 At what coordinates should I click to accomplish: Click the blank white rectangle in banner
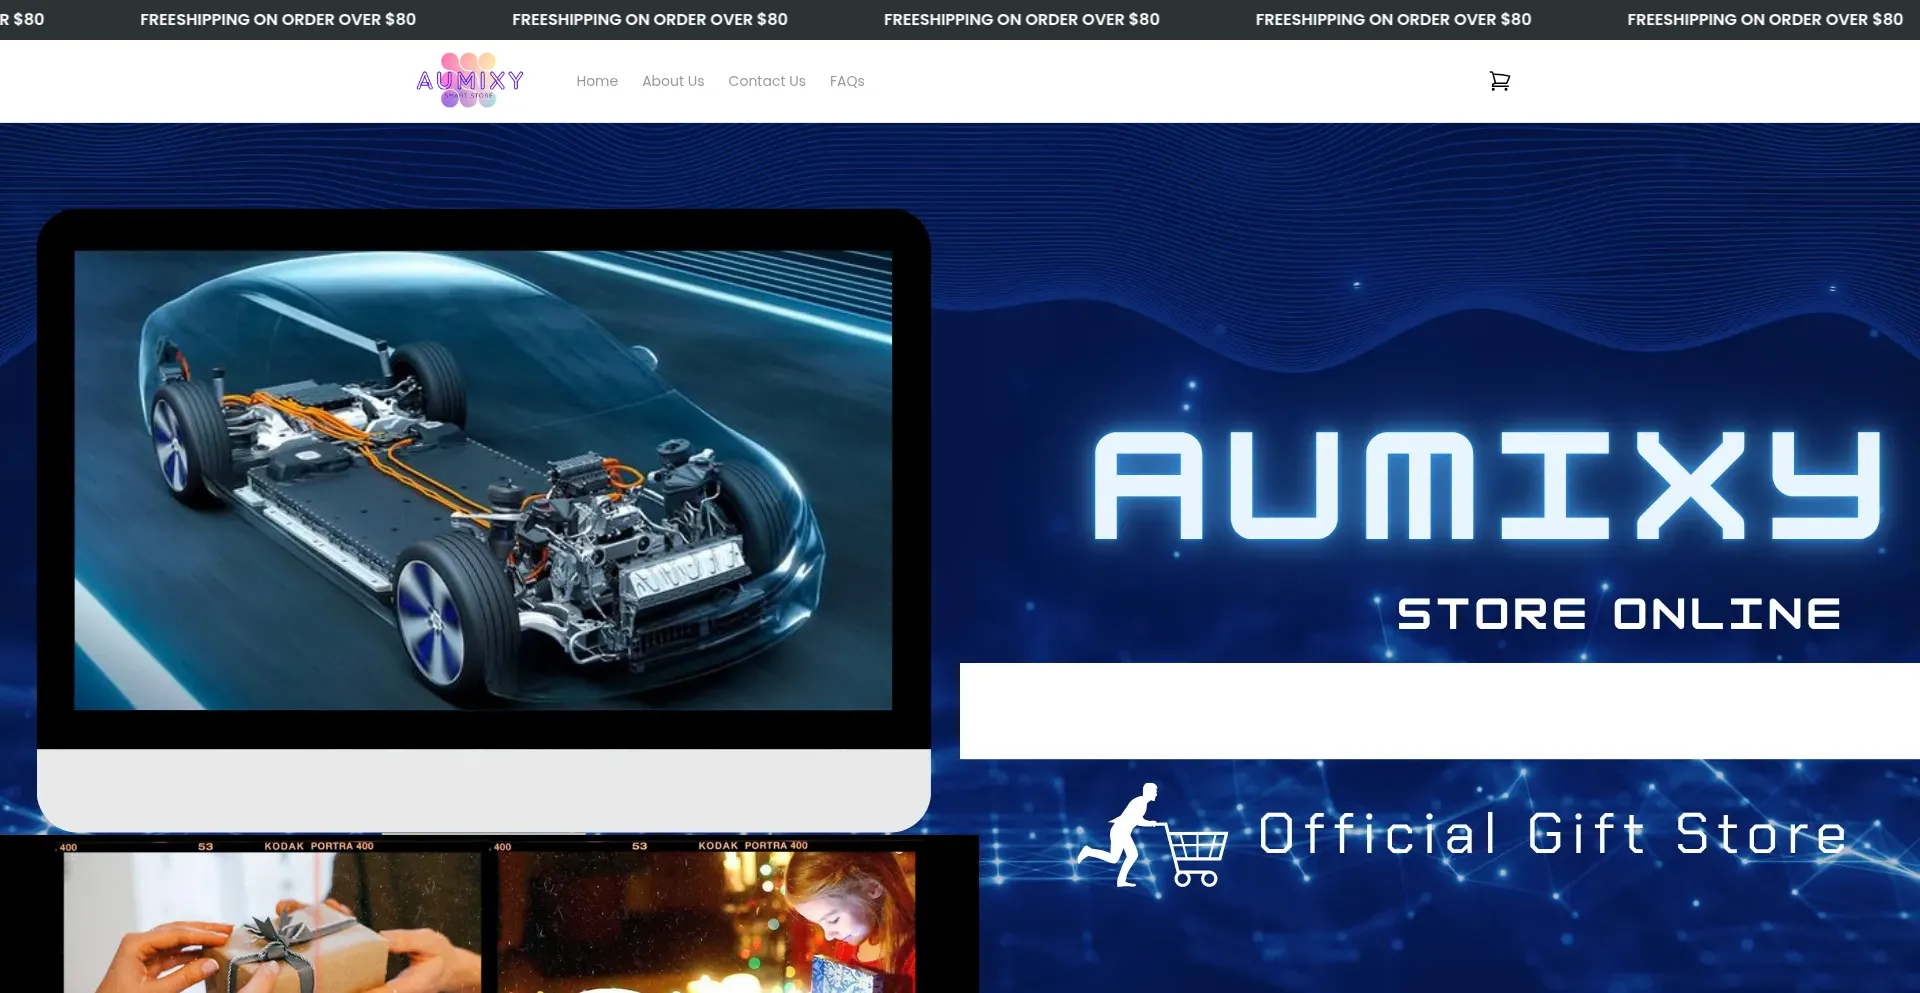pos(1439,710)
